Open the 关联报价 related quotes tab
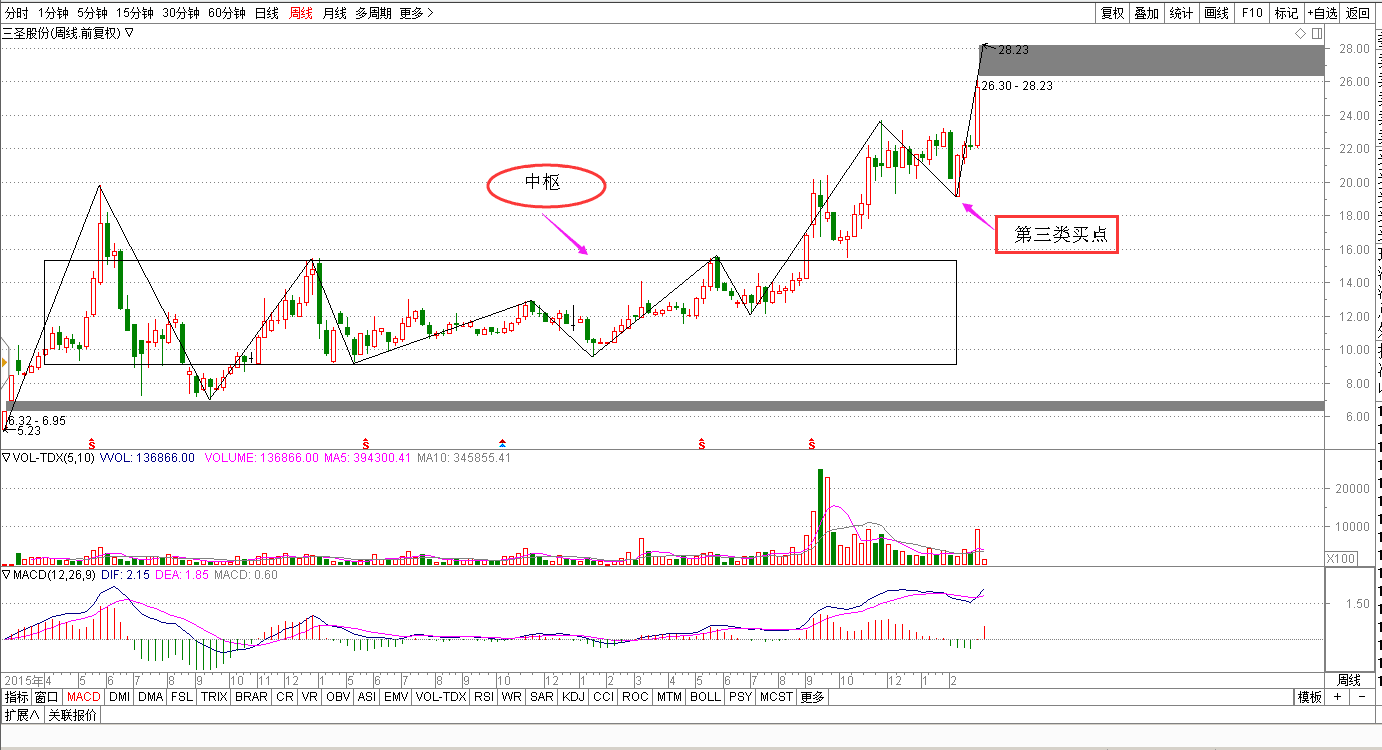Screen dimensions: 1382x750 click(72, 714)
